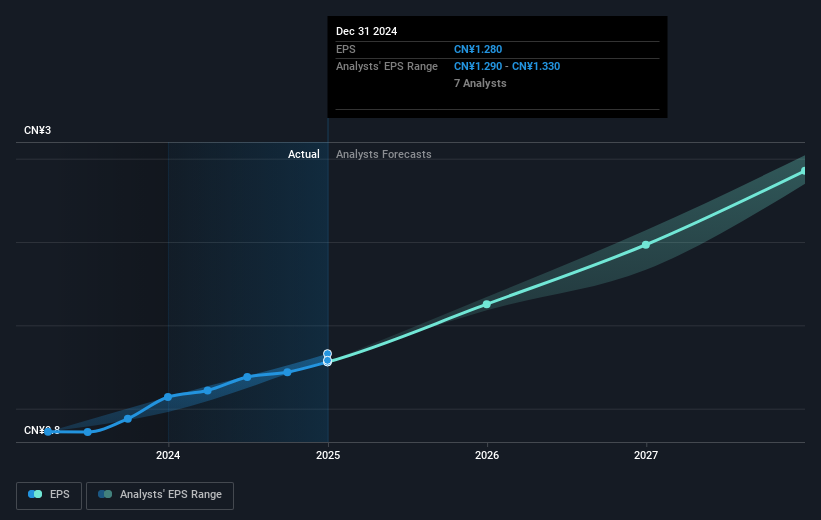The width and height of the screenshot is (821, 520).
Task: Click the 'Actual' section label
Action: (x=304, y=154)
